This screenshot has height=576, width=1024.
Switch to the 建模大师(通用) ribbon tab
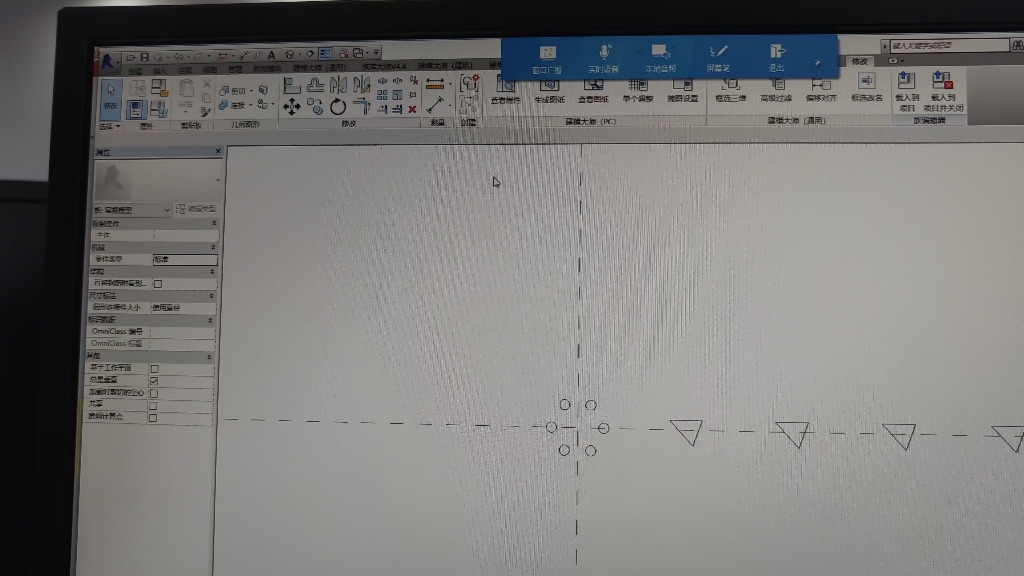tap(320, 68)
